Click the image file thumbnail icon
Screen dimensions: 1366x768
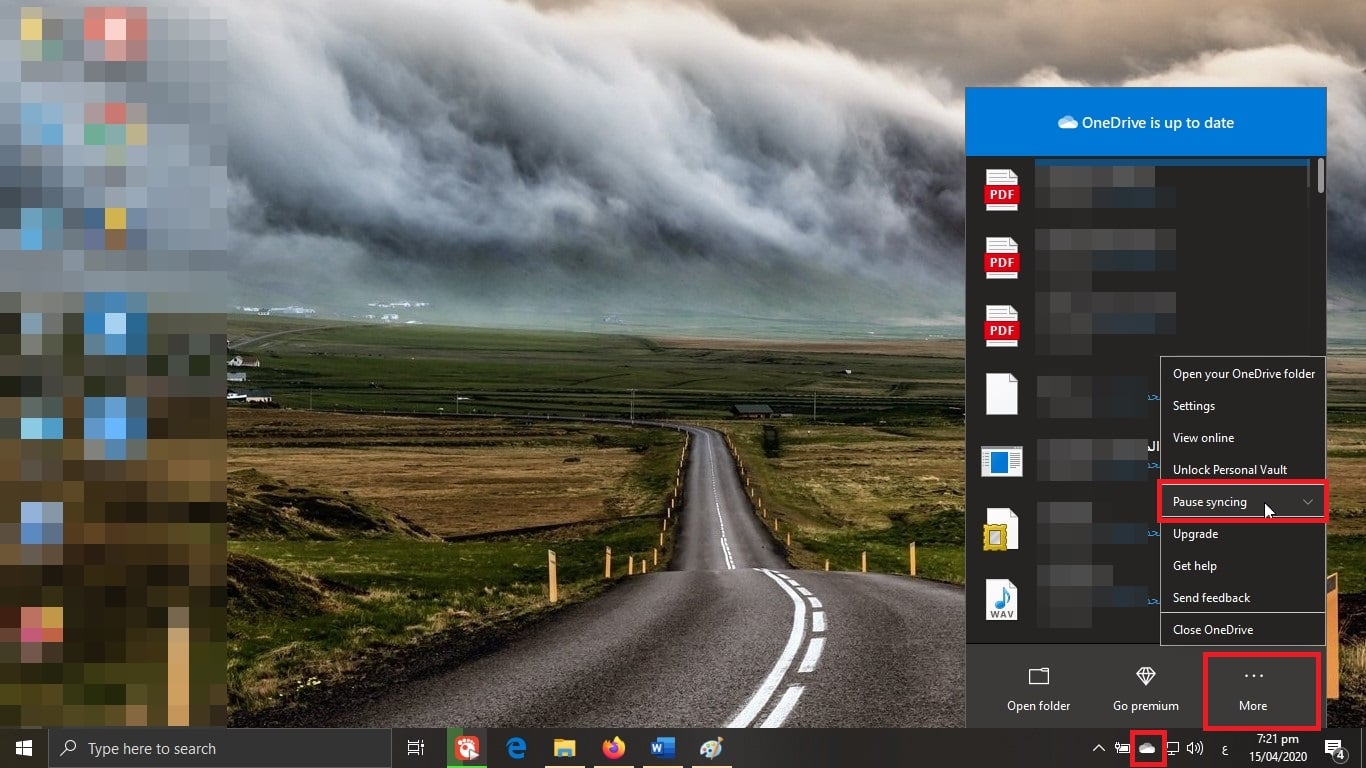point(1001,461)
